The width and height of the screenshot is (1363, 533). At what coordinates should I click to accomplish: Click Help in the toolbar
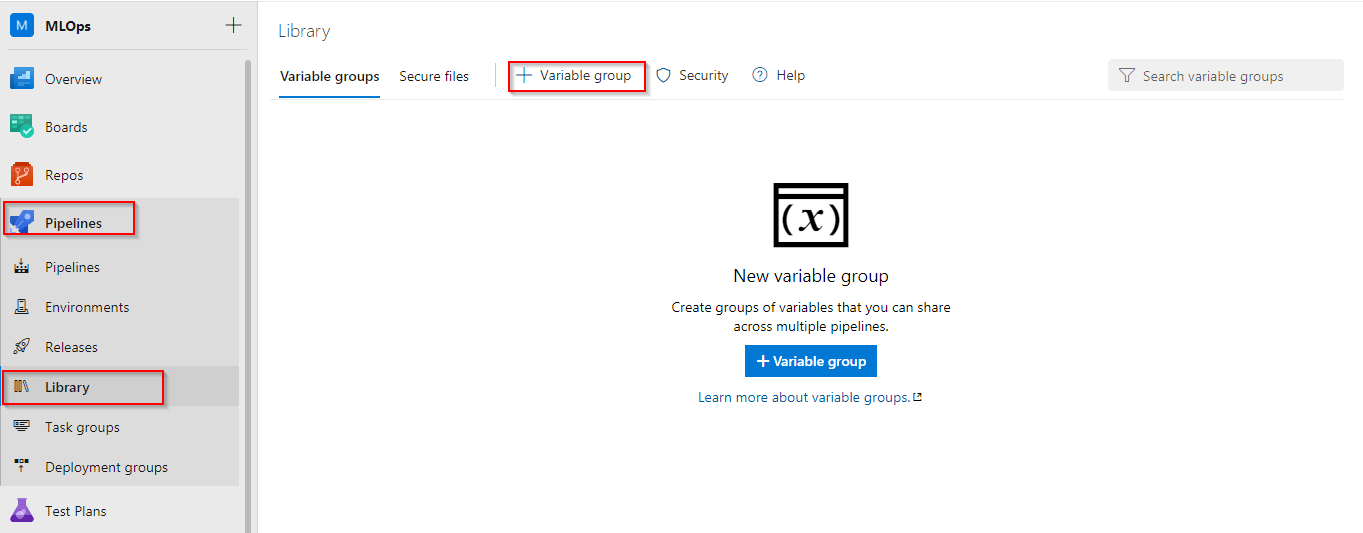[779, 75]
